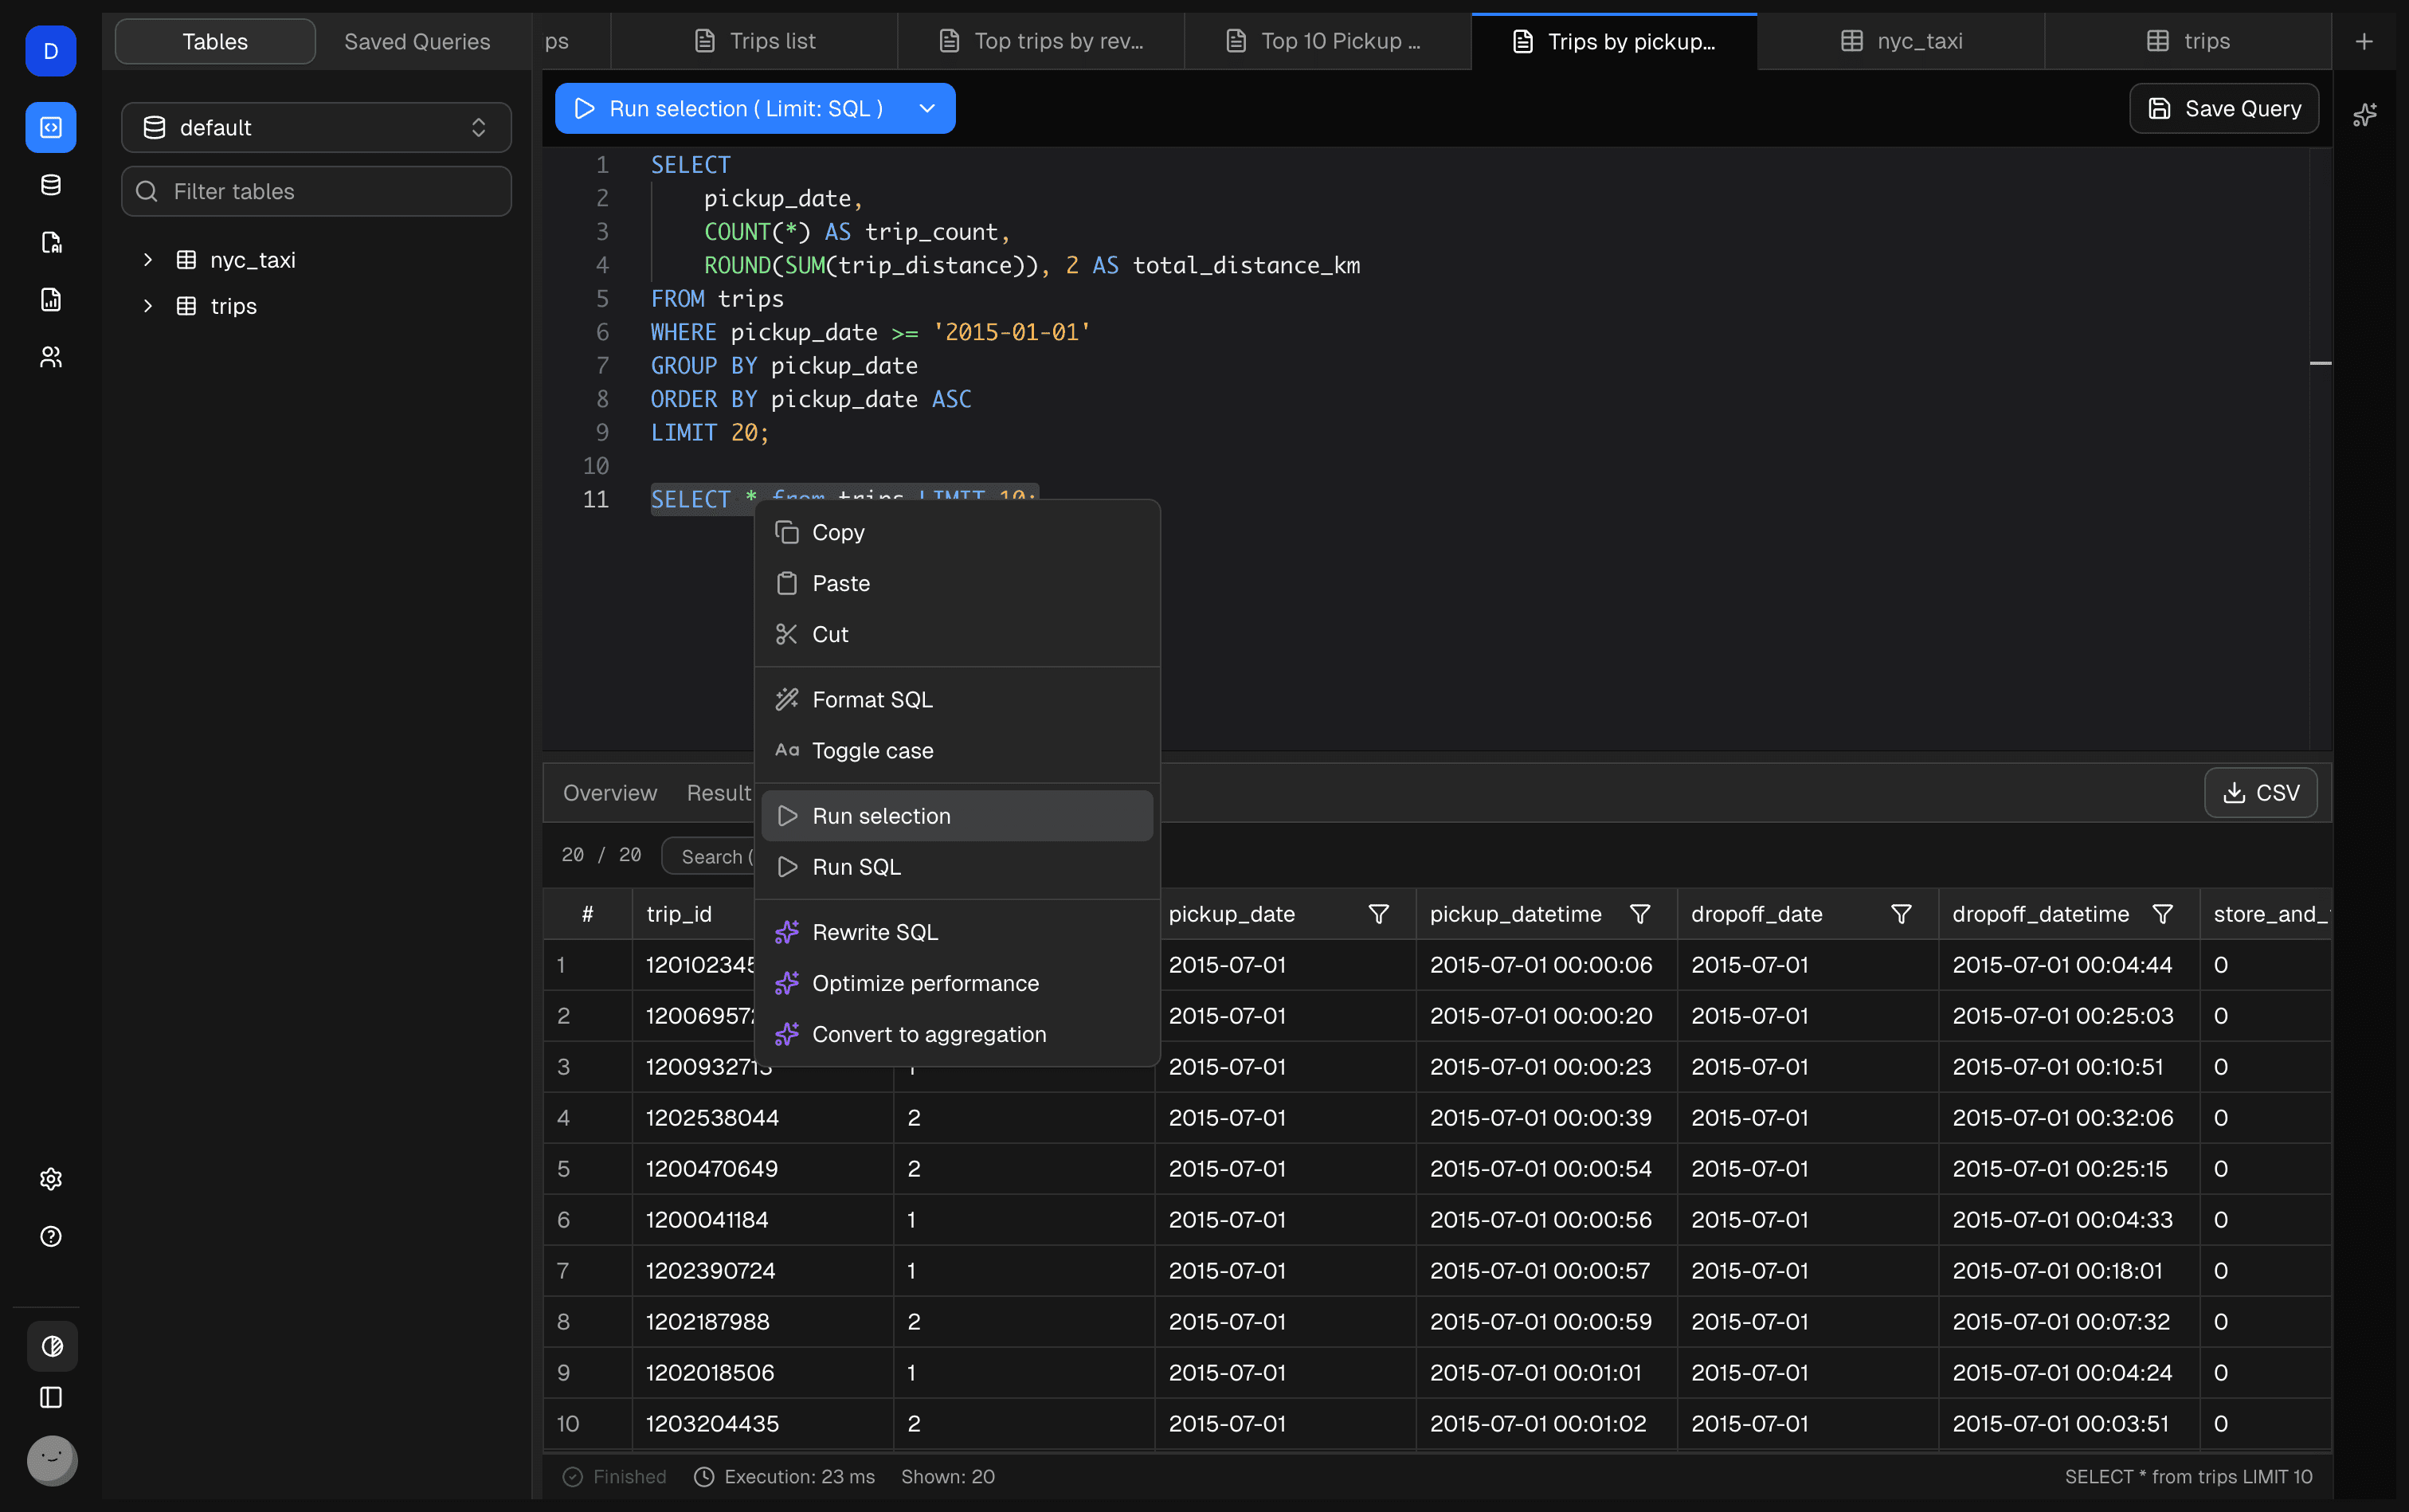Open the settings gear icon

click(51, 1179)
